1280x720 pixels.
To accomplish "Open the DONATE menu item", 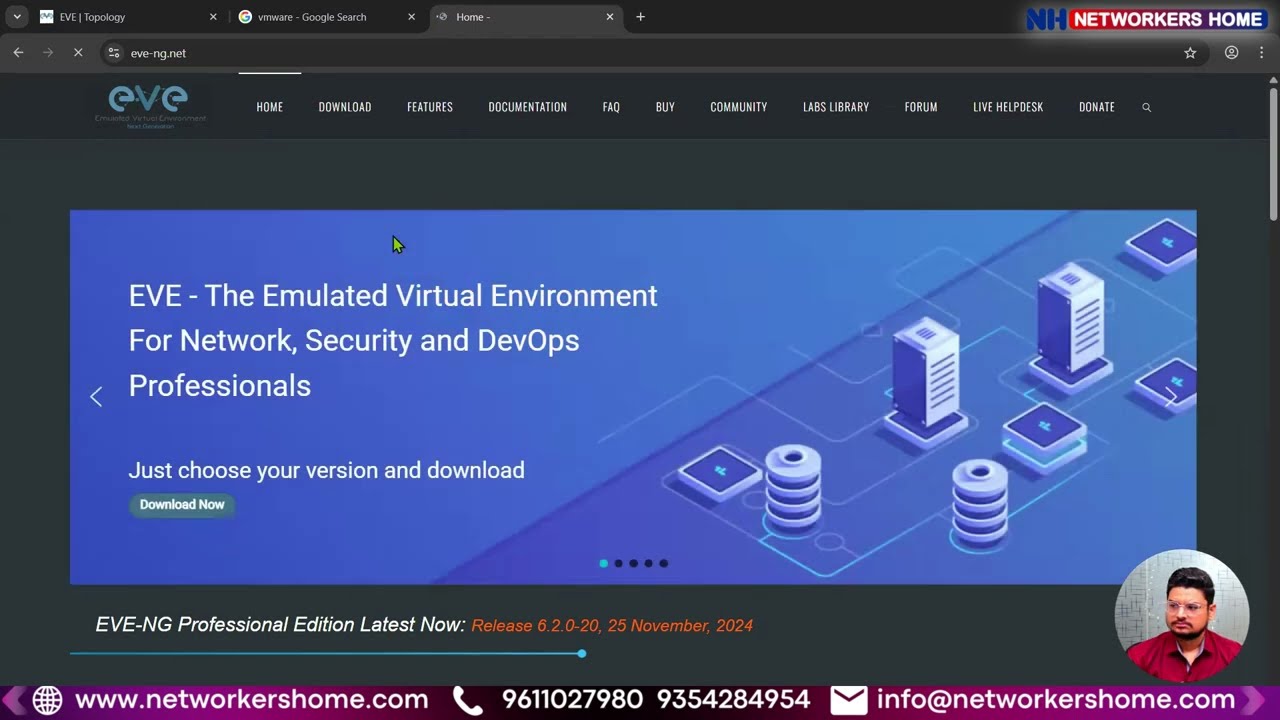I will (1097, 107).
